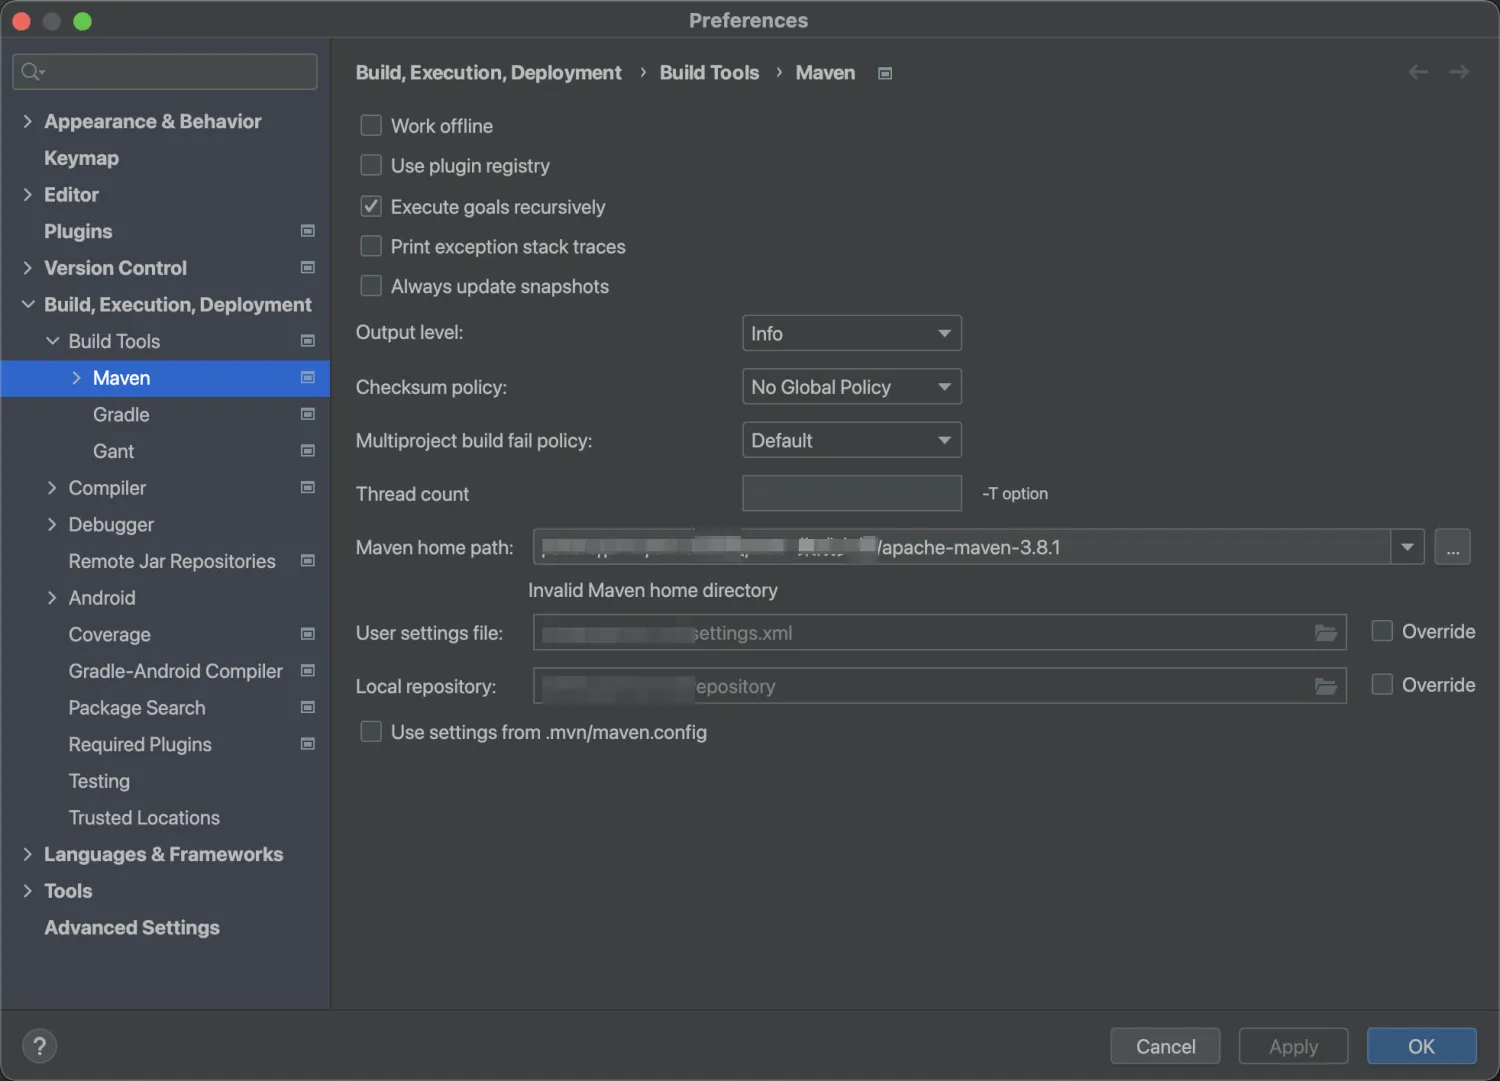Expand the Languages & Frameworks section
This screenshot has height=1081, width=1500.
(x=27, y=854)
